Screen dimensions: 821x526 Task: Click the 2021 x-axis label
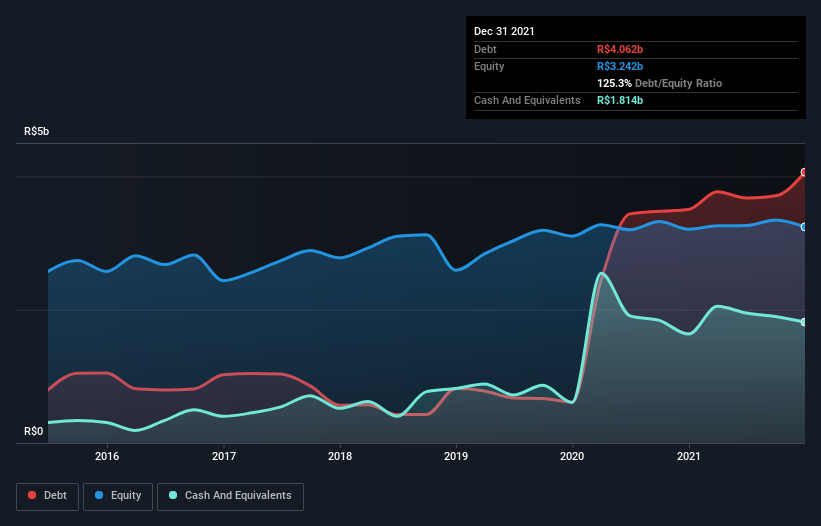click(x=689, y=456)
